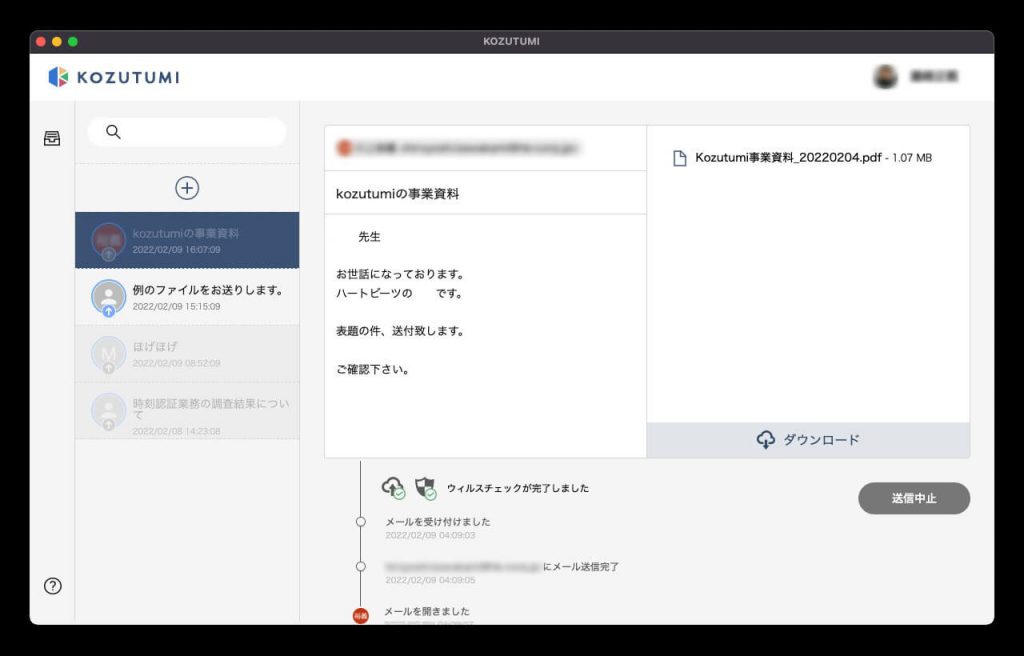Click text メールを受け付けました

click(438, 521)
